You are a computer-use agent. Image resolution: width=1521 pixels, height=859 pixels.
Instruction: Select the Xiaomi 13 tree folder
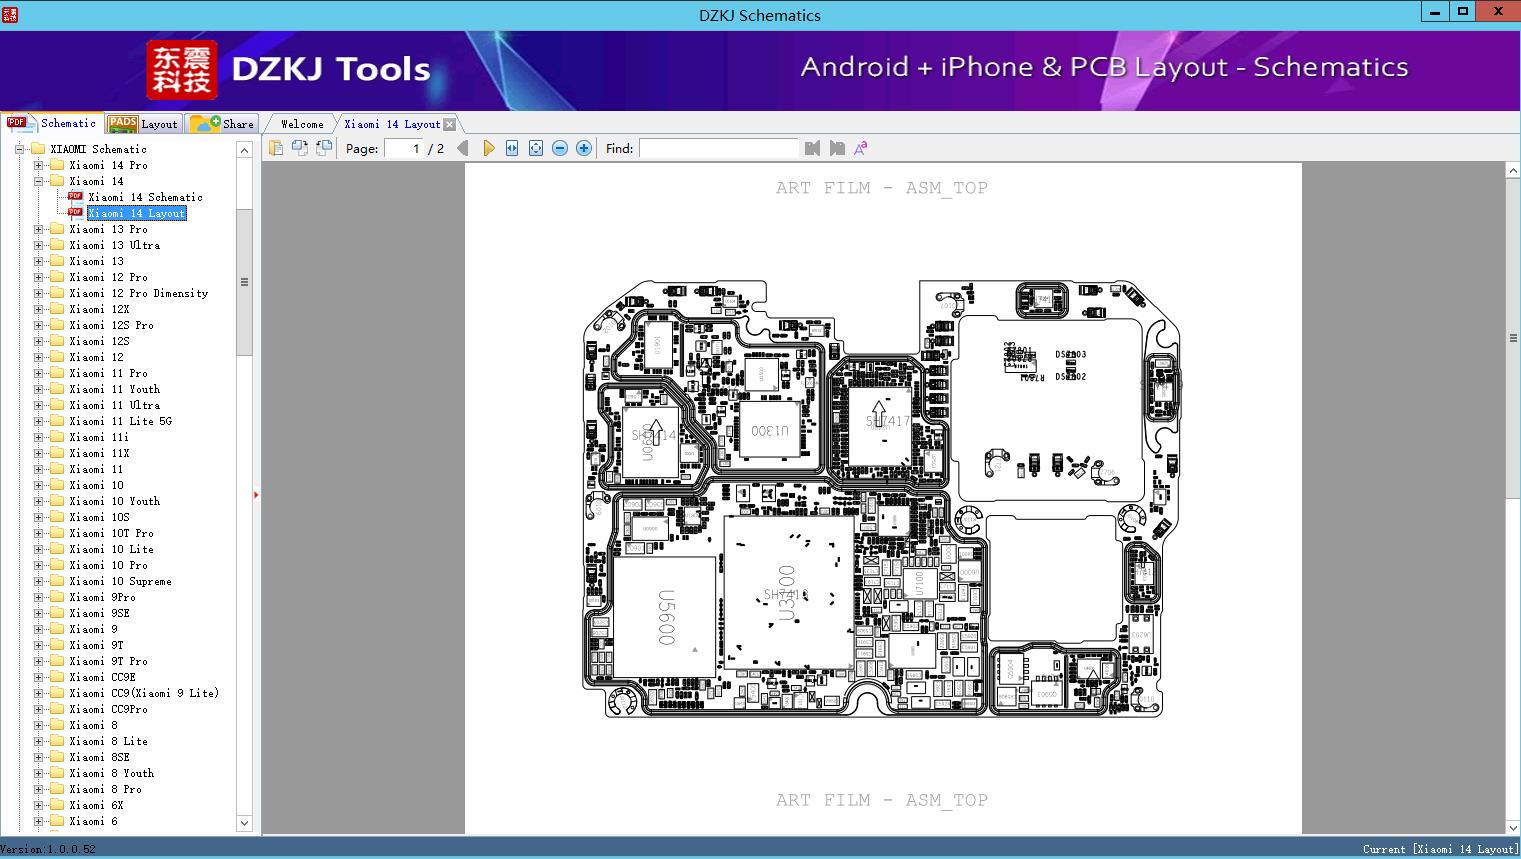(97, 261)
